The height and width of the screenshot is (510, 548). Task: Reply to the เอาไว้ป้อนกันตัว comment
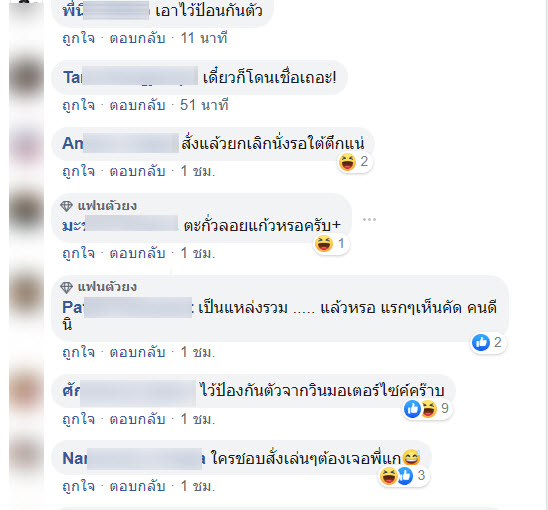[x=137, y=38]
